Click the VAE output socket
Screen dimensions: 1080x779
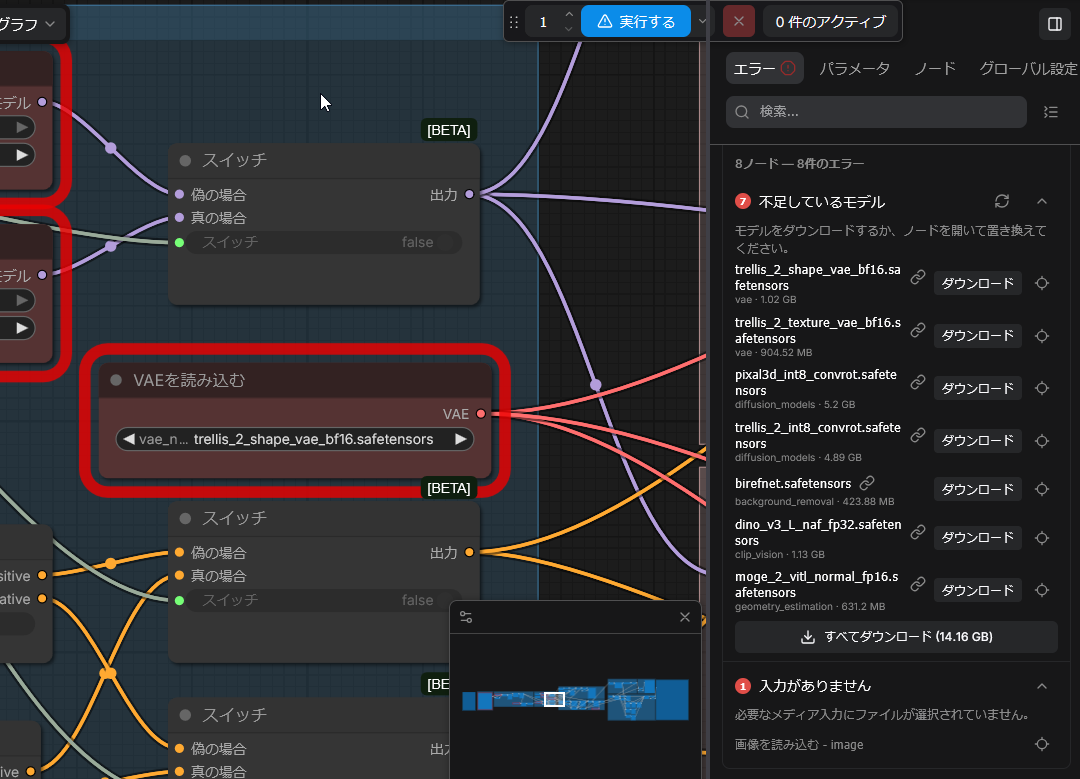(x=481, y=414)
